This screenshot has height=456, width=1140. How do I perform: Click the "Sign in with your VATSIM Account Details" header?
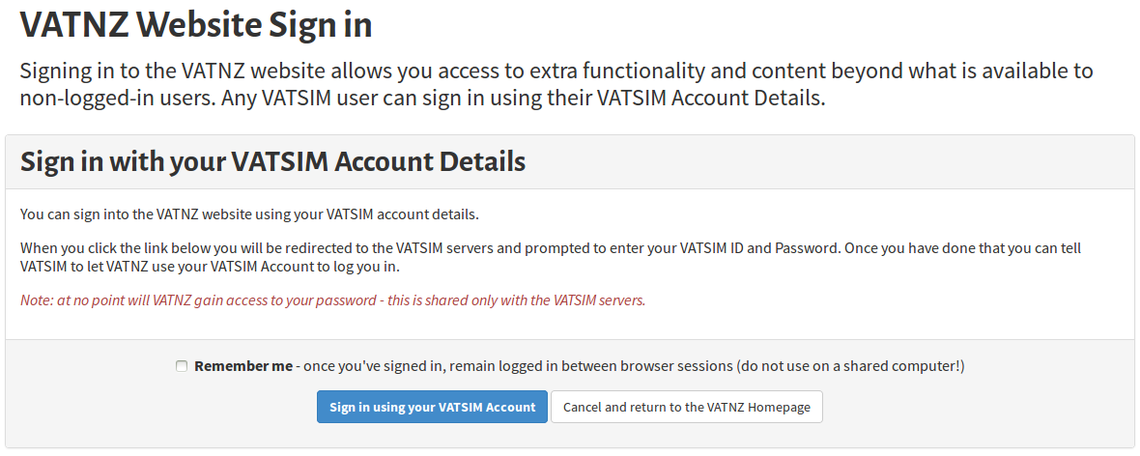coord(273,161)
